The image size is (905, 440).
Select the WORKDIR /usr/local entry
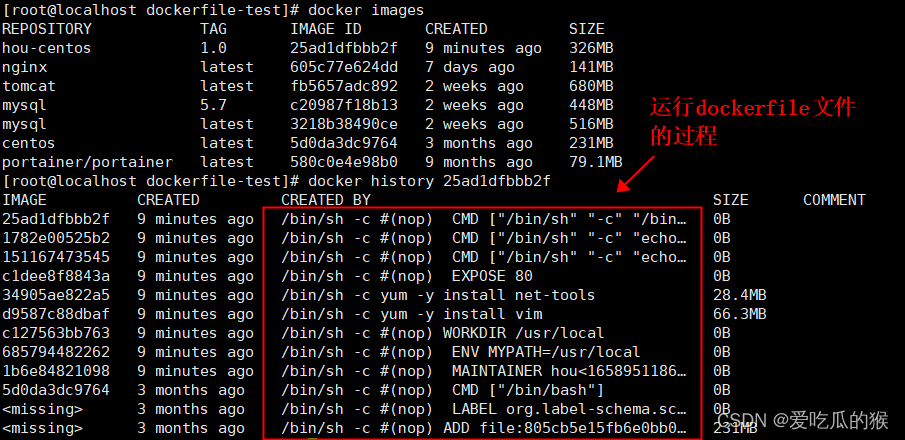pyautogui.click(x=443, y=334)
